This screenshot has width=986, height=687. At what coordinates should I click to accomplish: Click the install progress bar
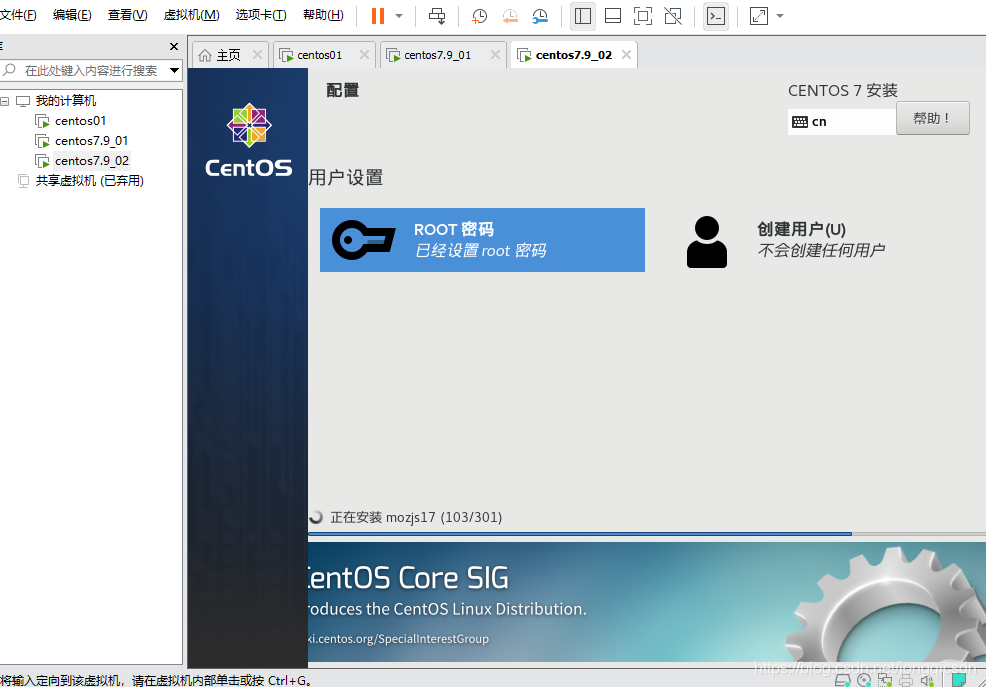pos(647,534)
